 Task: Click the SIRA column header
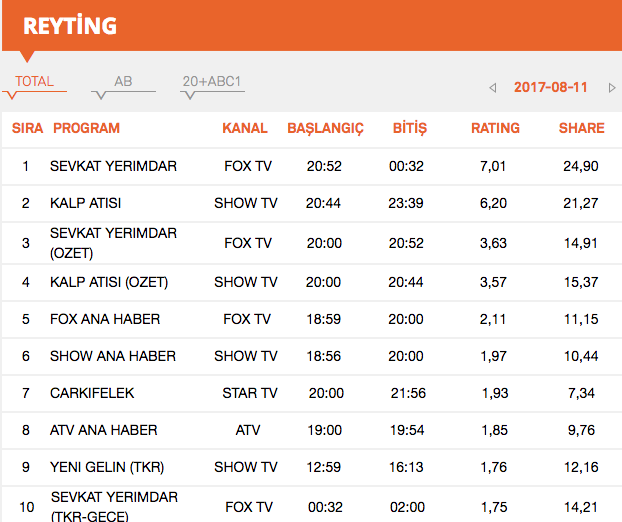[x=27, y=128]
